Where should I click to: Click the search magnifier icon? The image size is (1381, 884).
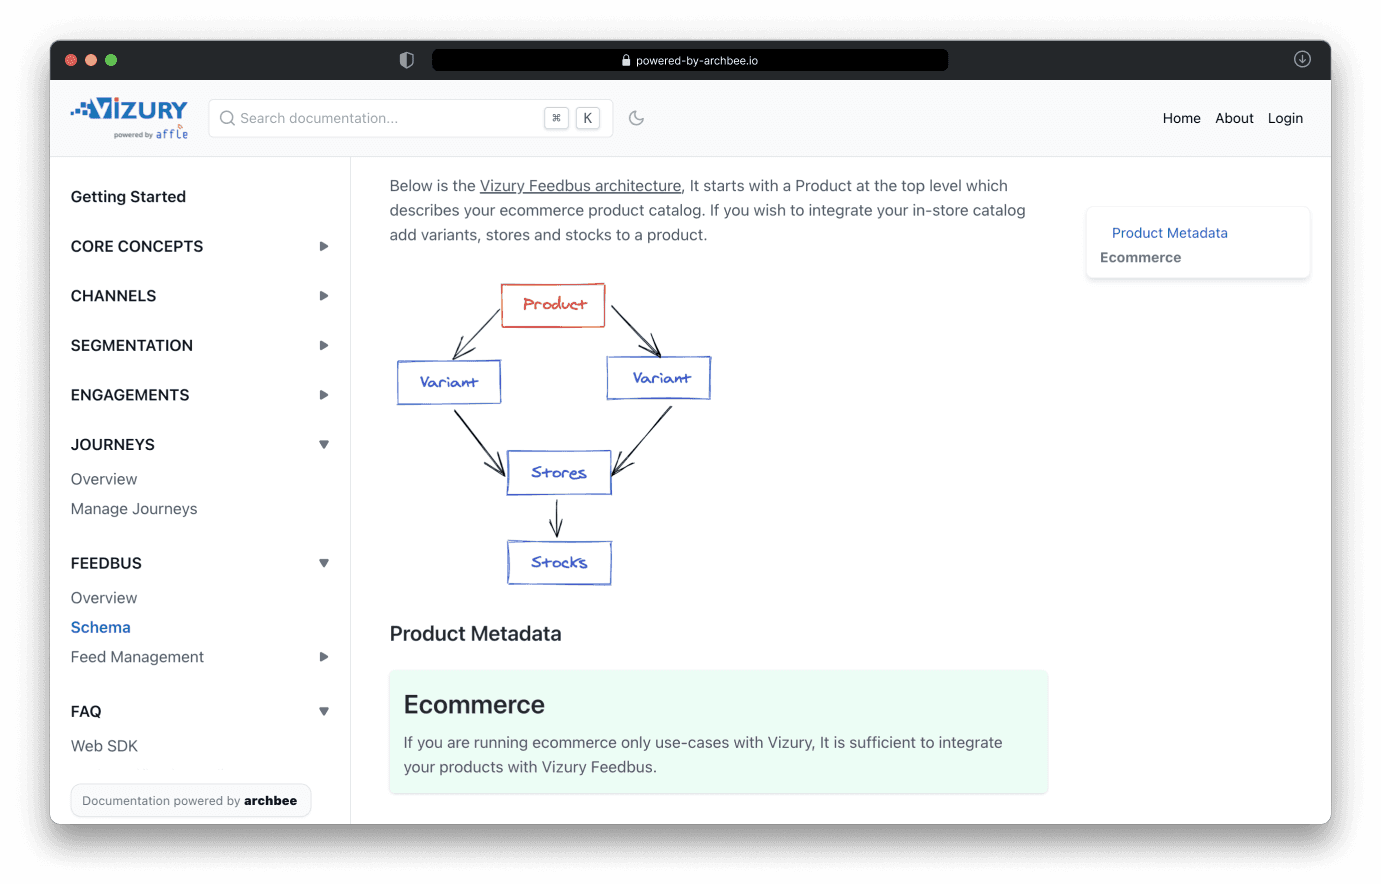227,118
